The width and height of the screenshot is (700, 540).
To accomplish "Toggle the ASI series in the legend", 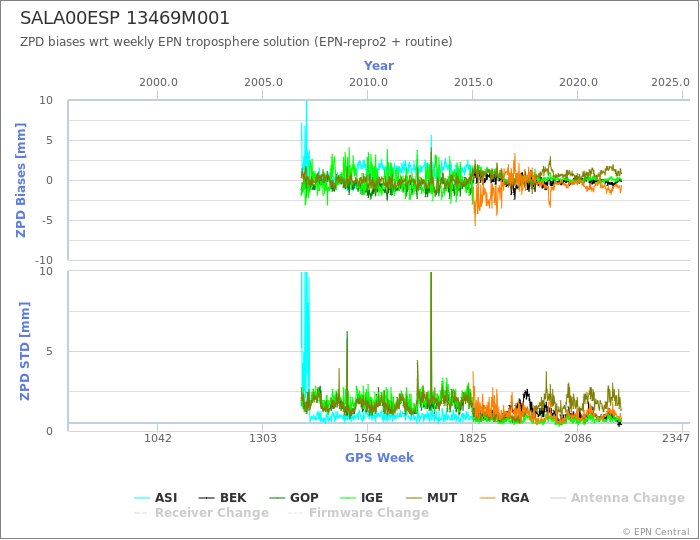I will pos(156,498).
